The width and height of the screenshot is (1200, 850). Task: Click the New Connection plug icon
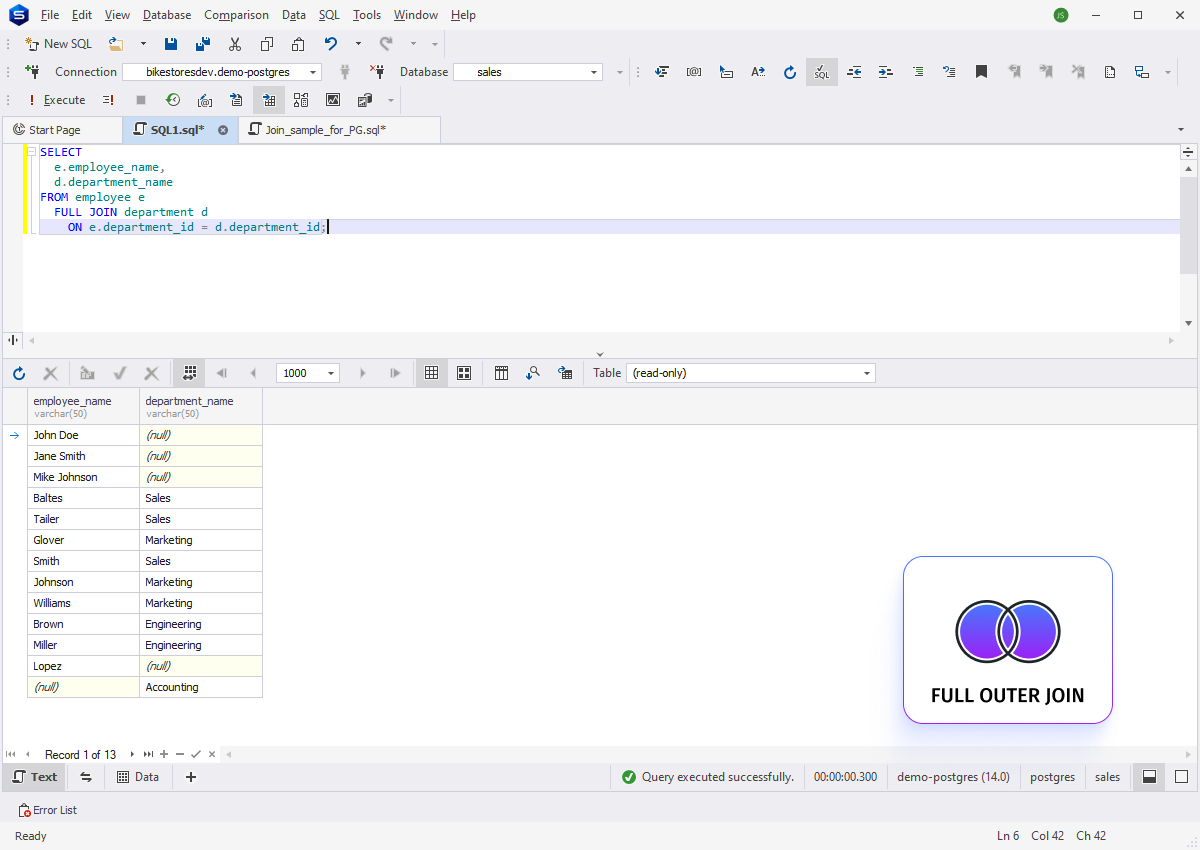coord(31,72)
